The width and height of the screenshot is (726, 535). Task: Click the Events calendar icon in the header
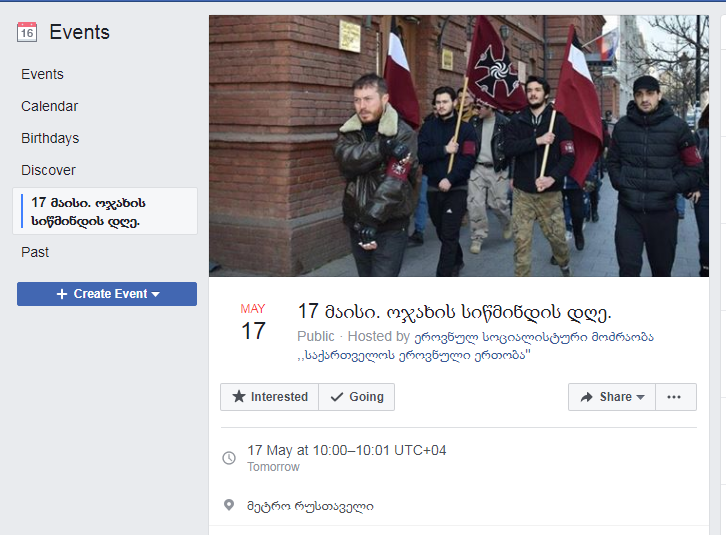27,32
